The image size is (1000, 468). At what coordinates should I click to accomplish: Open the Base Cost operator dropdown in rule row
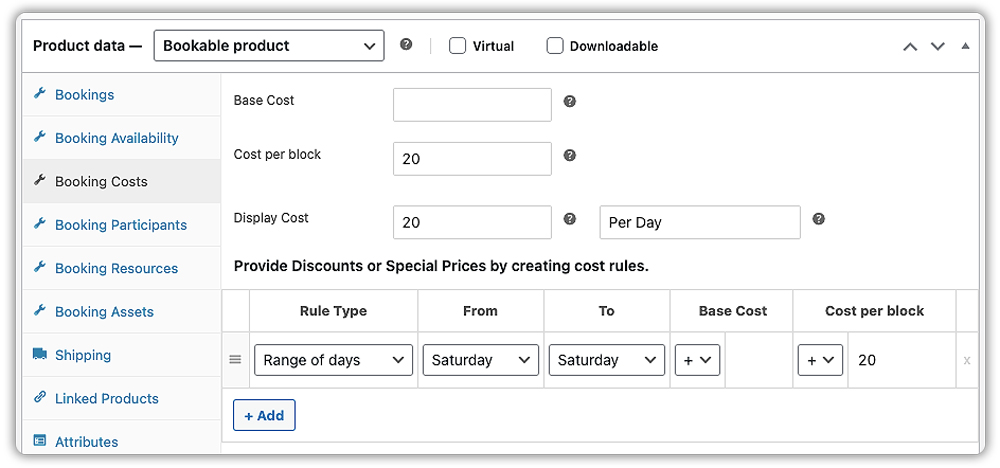point(698,360)
